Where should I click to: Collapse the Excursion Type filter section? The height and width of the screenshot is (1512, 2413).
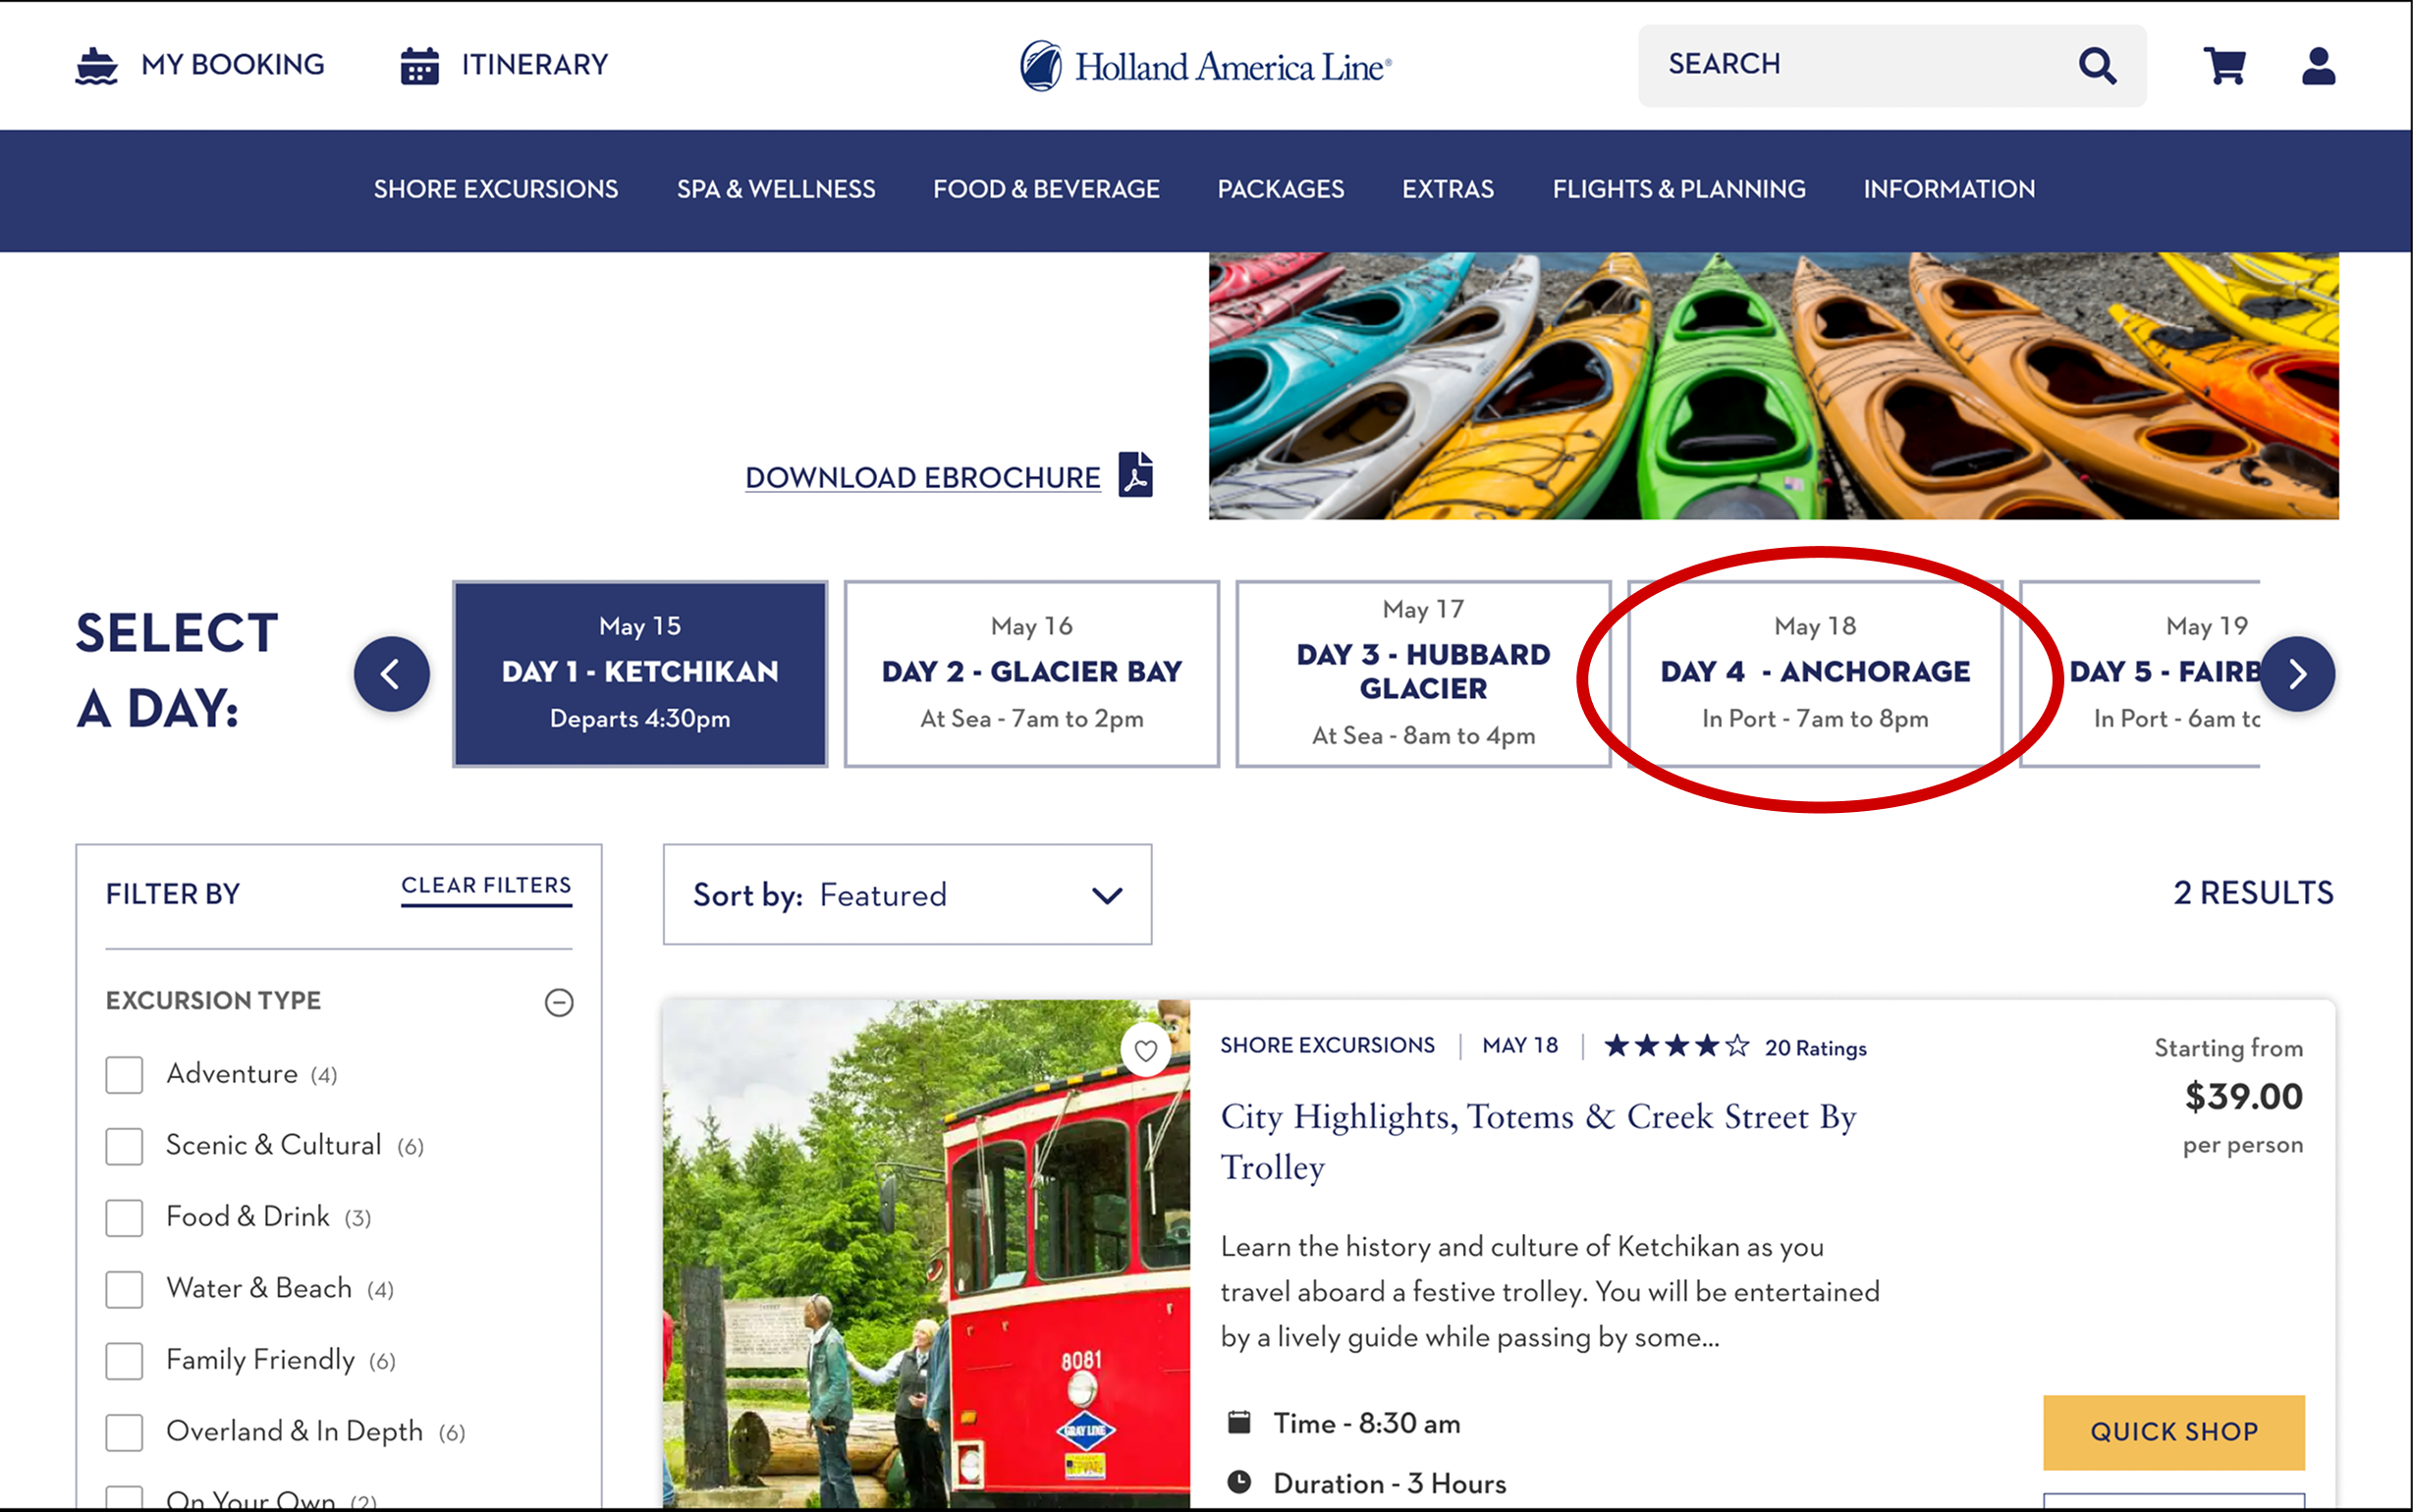559,1002
